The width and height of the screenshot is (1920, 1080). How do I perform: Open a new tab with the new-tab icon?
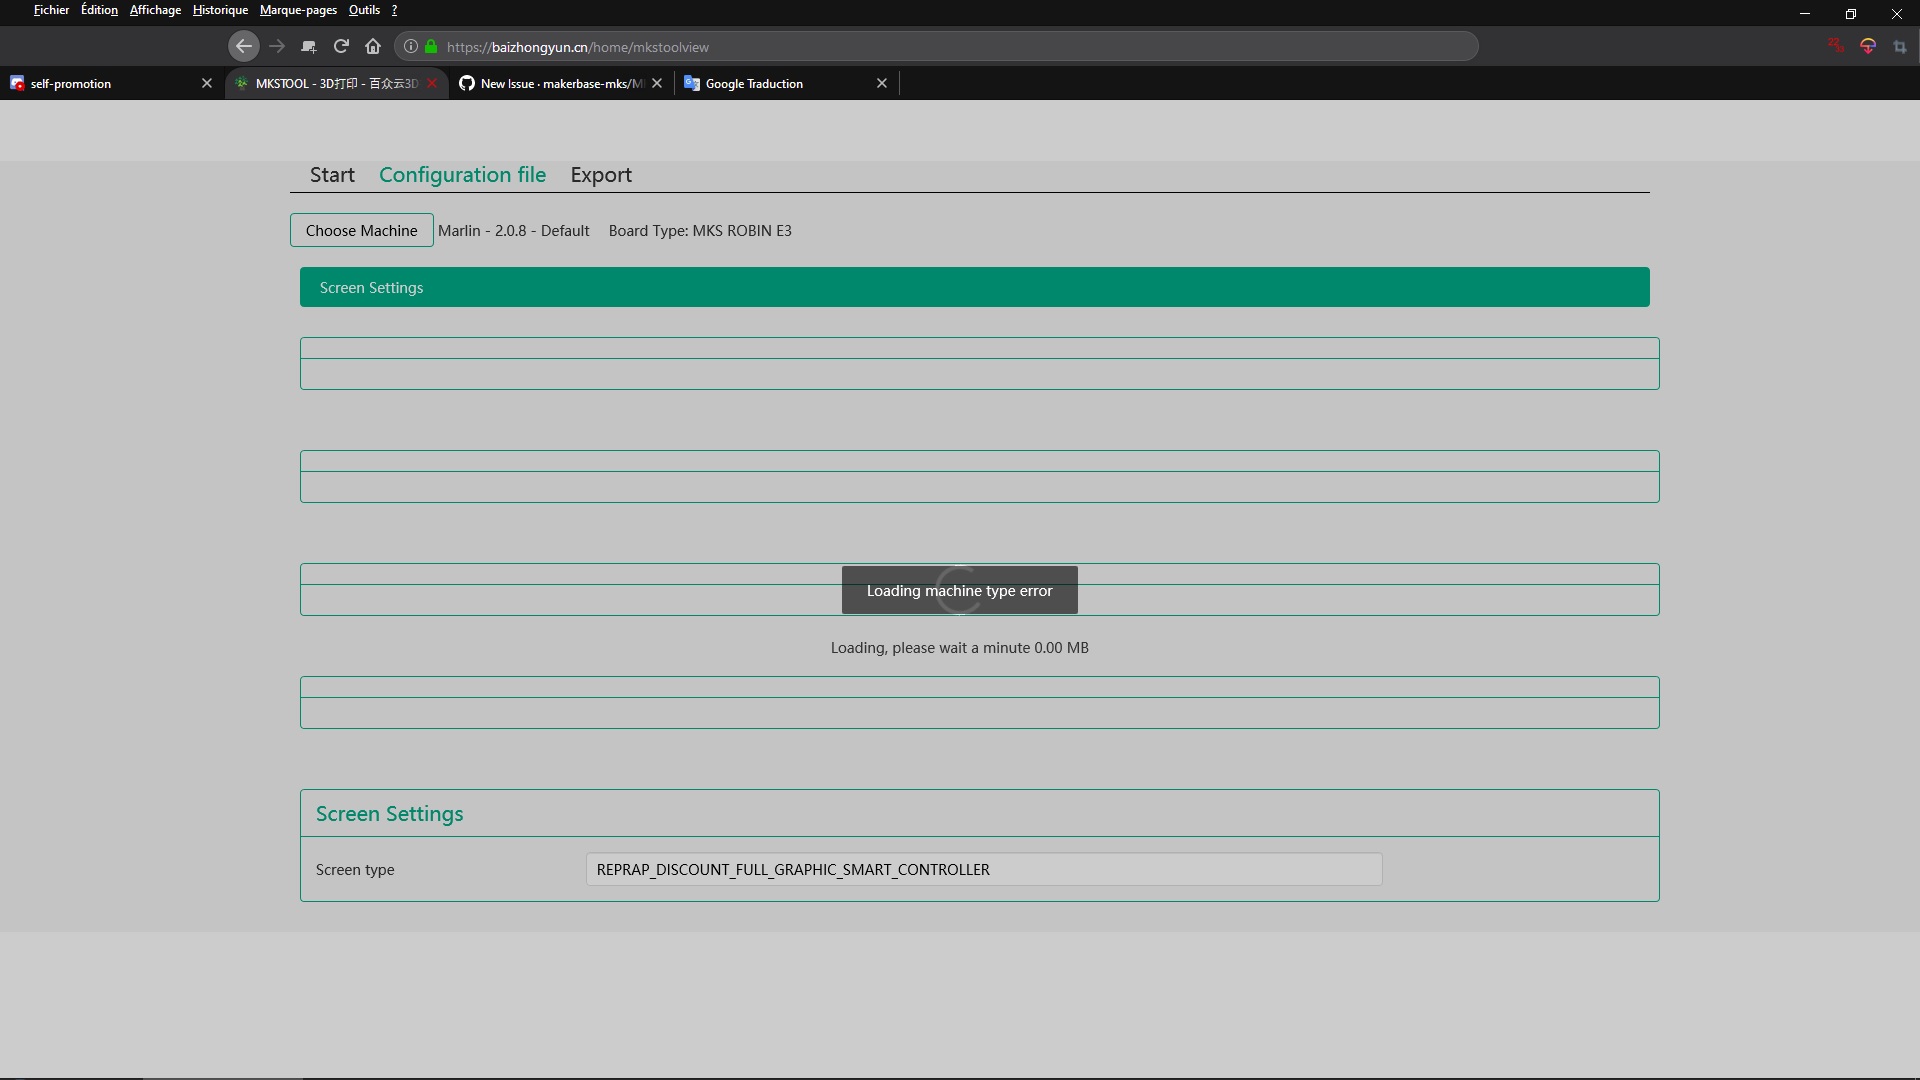click(x=308, y=46)
